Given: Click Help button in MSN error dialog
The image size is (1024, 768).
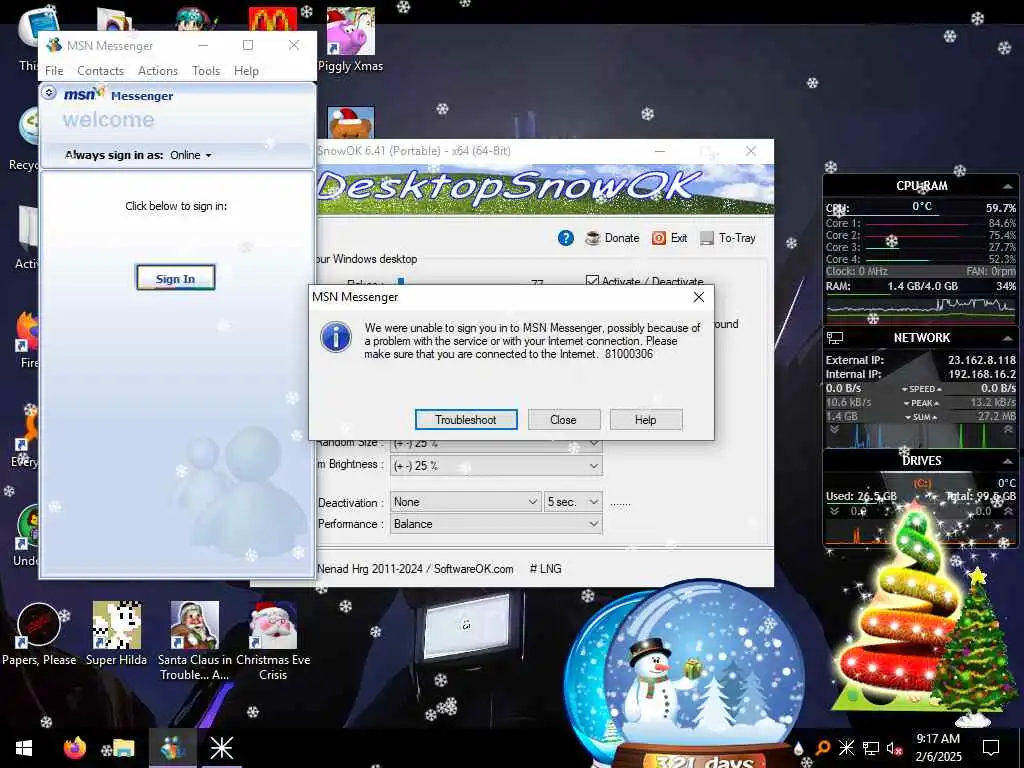Looking at the screenshot, I should click(x=645, y=419).
